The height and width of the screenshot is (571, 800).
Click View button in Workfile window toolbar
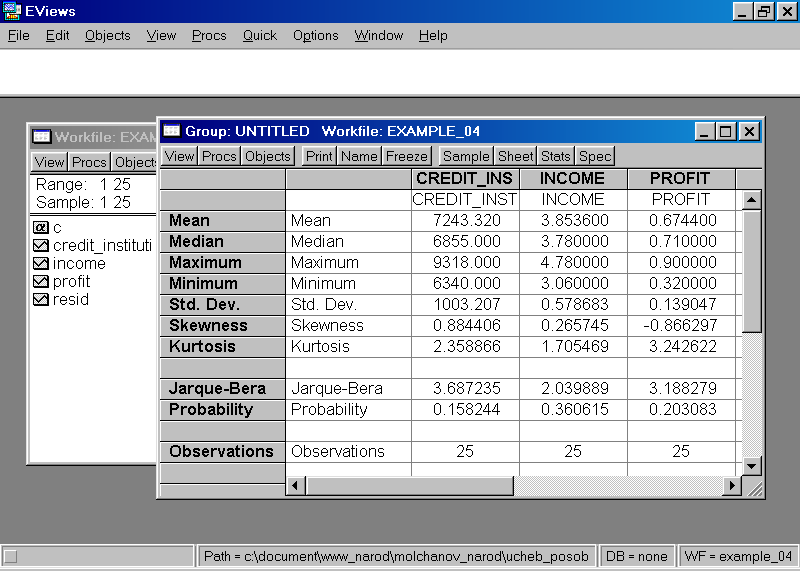(49, 162)
